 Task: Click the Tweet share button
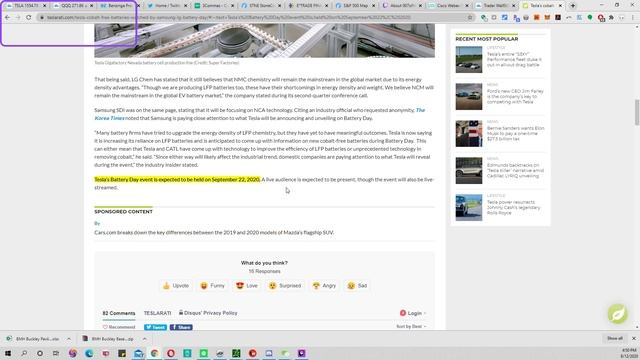click(155, 327)
